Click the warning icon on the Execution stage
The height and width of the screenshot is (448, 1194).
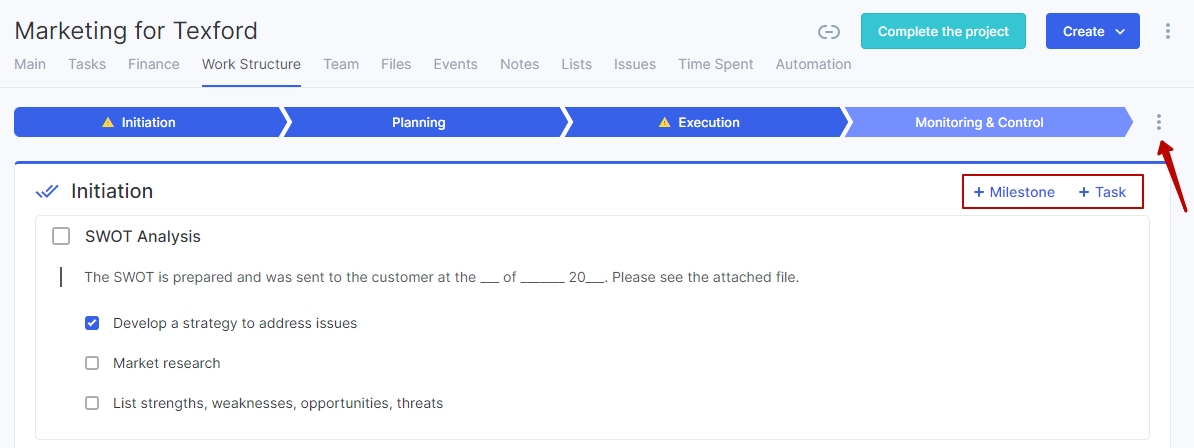(x=665, y=122)
